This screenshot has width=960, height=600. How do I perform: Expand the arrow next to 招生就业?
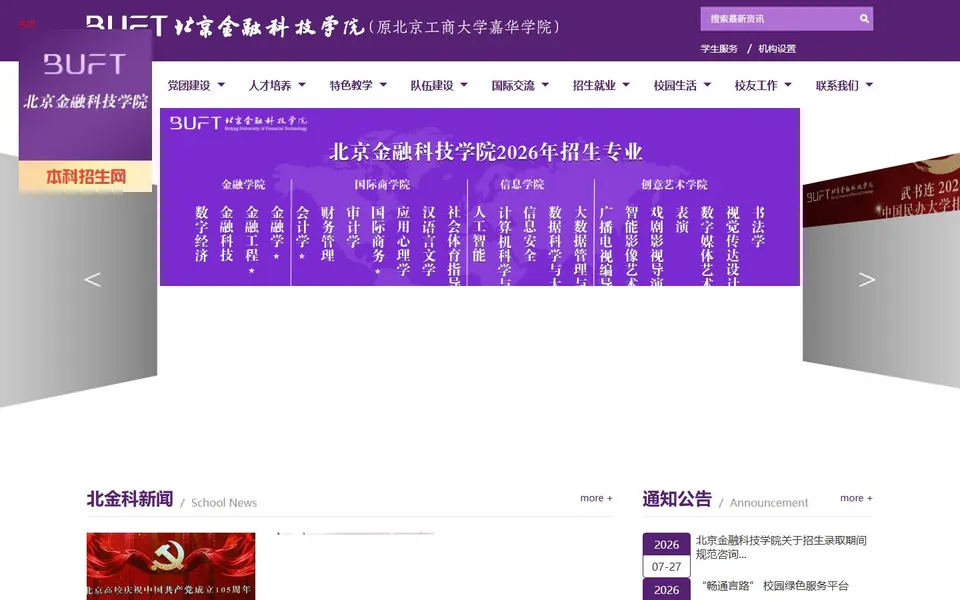click(626, 85)
